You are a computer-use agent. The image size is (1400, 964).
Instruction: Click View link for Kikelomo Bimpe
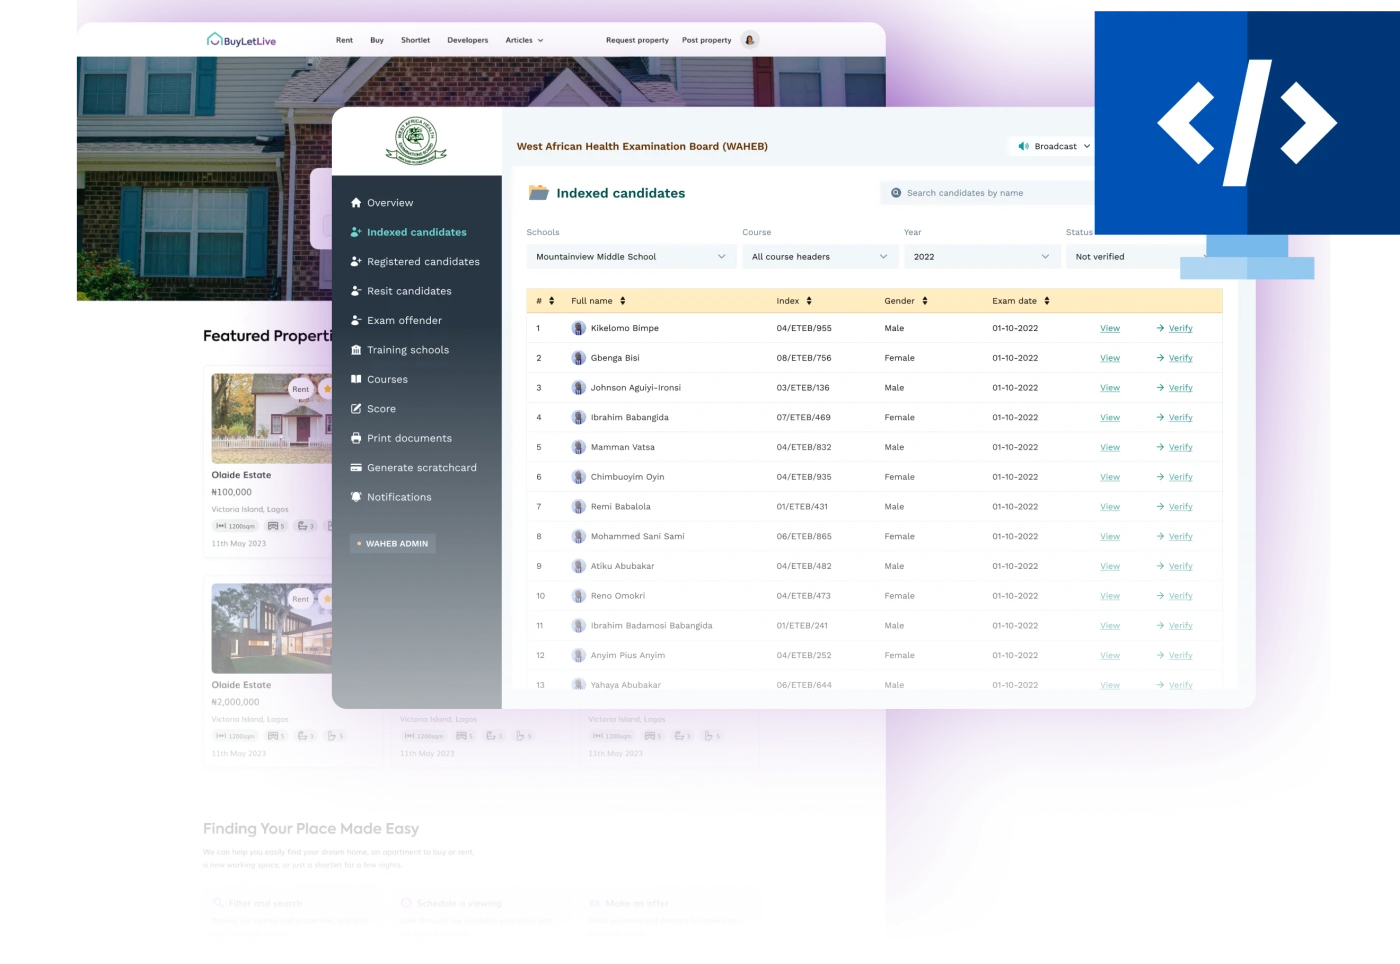(x=1110, y=328)
